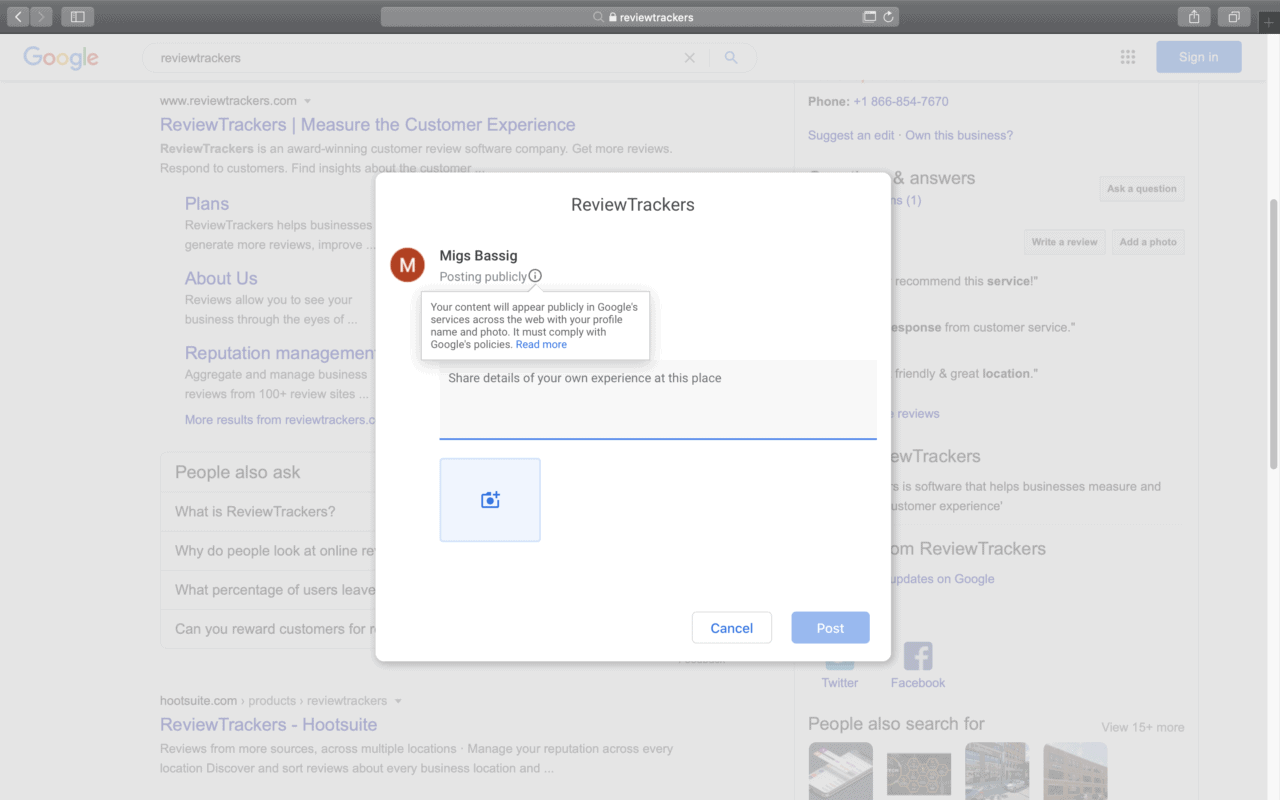Viewport: 1280px width, 800px height.
Task: Expand the dropdown beside the hootsuite.com breadcrumb
Action: [398, 700]
